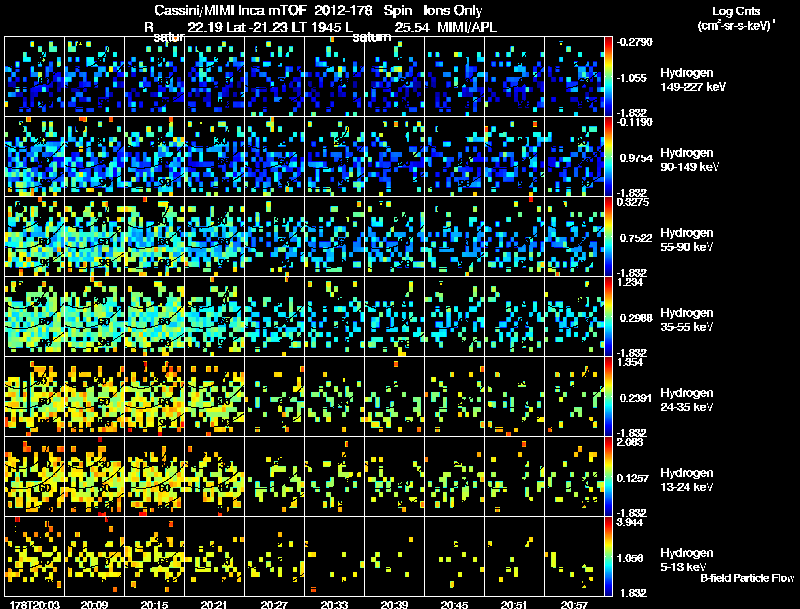Click the '20:27' time axis label
The image size is (800, 609).
pos(274,604)
